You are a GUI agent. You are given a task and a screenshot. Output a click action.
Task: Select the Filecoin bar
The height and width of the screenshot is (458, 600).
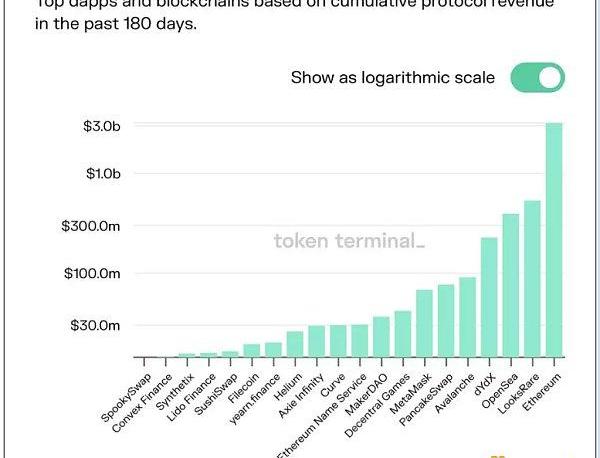pyautogui.click(x=252, y=350)
